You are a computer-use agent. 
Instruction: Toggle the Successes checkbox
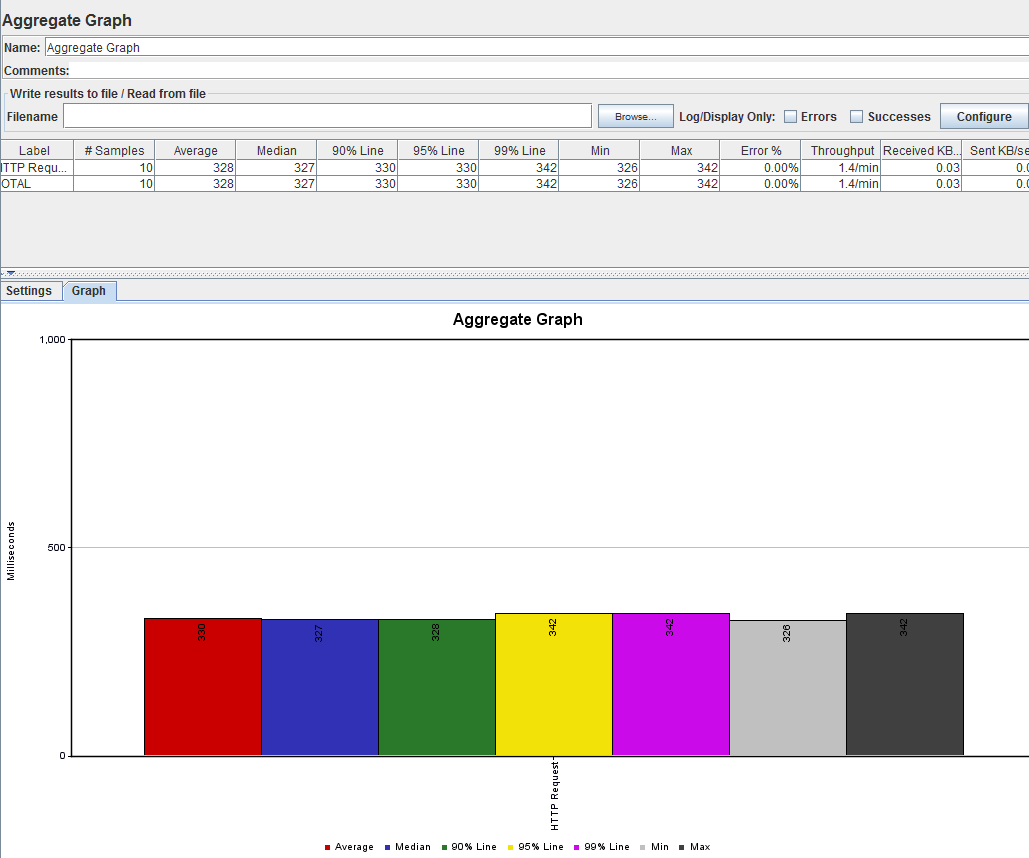pos(856,117)
